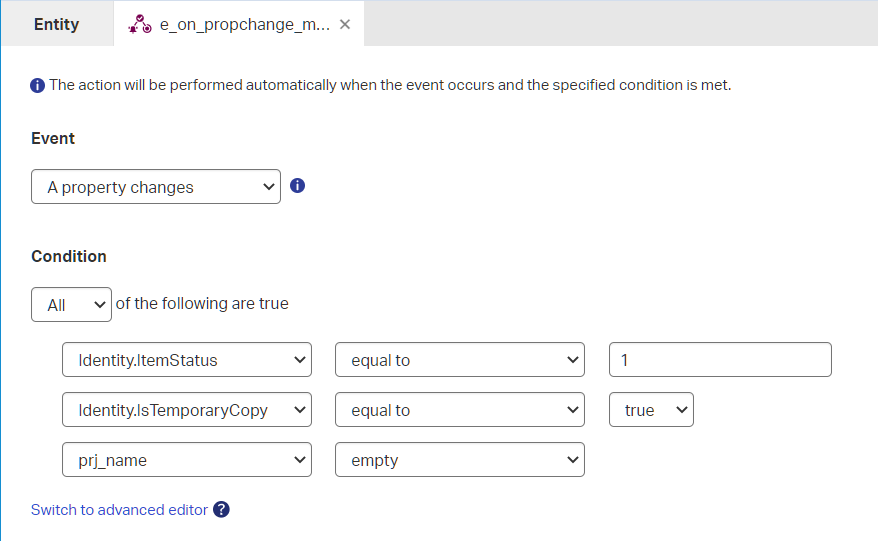Expand the Identity.ItemStatus property dropdown
This screenshot has height=541, width=878.
[x=186, y=360]
